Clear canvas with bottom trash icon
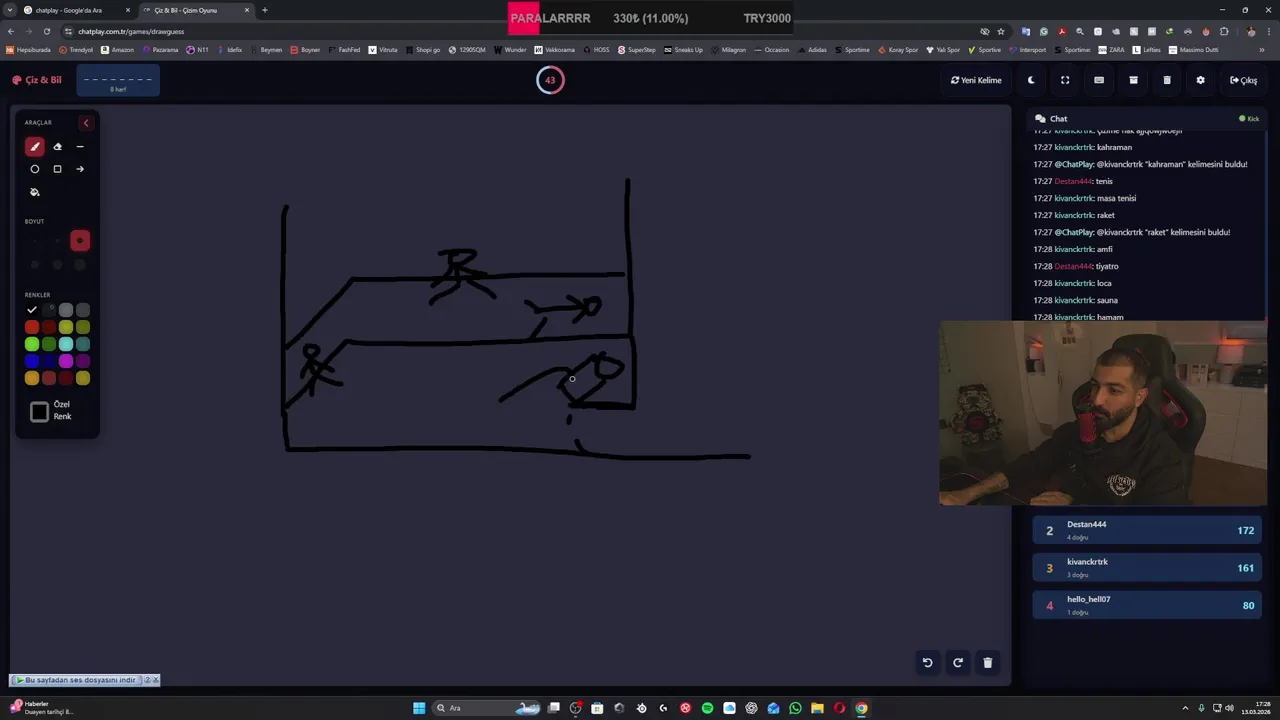1280x720 pixels. [x=987, y=662]
